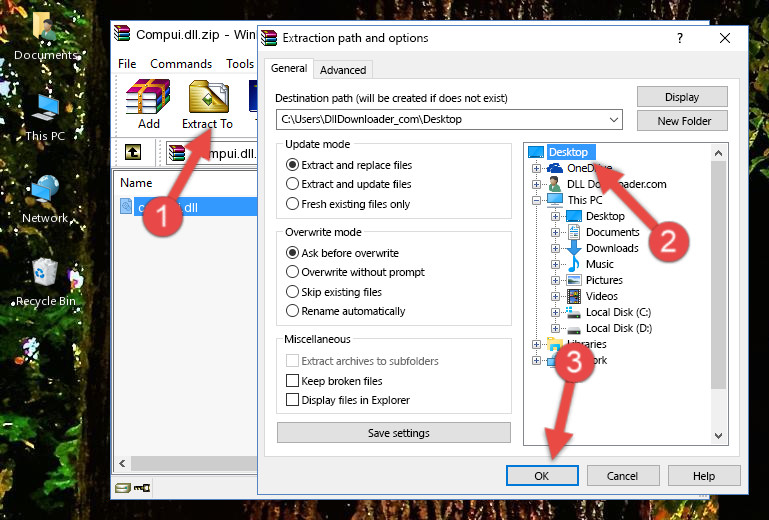The height and width of the screenshot is (520, 769).
Task: Click the OK button
Action: click(x=542, y=476)
